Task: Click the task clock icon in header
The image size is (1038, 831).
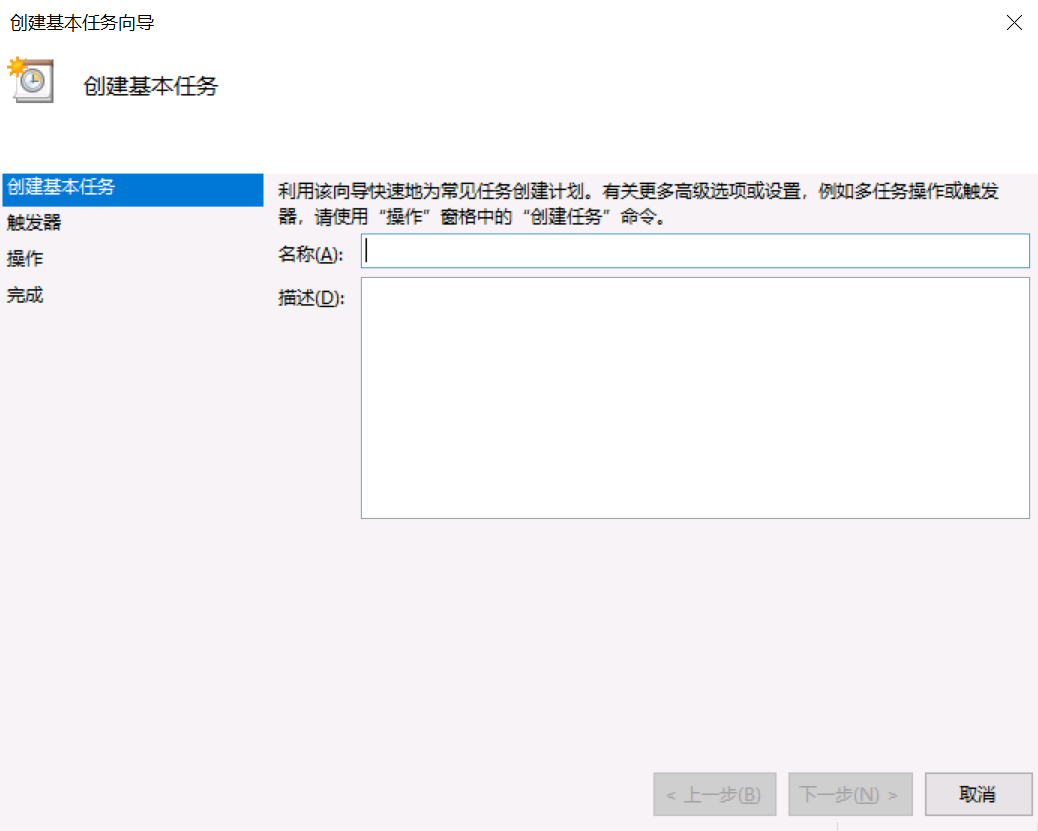Action: click(x=30, y=80)
